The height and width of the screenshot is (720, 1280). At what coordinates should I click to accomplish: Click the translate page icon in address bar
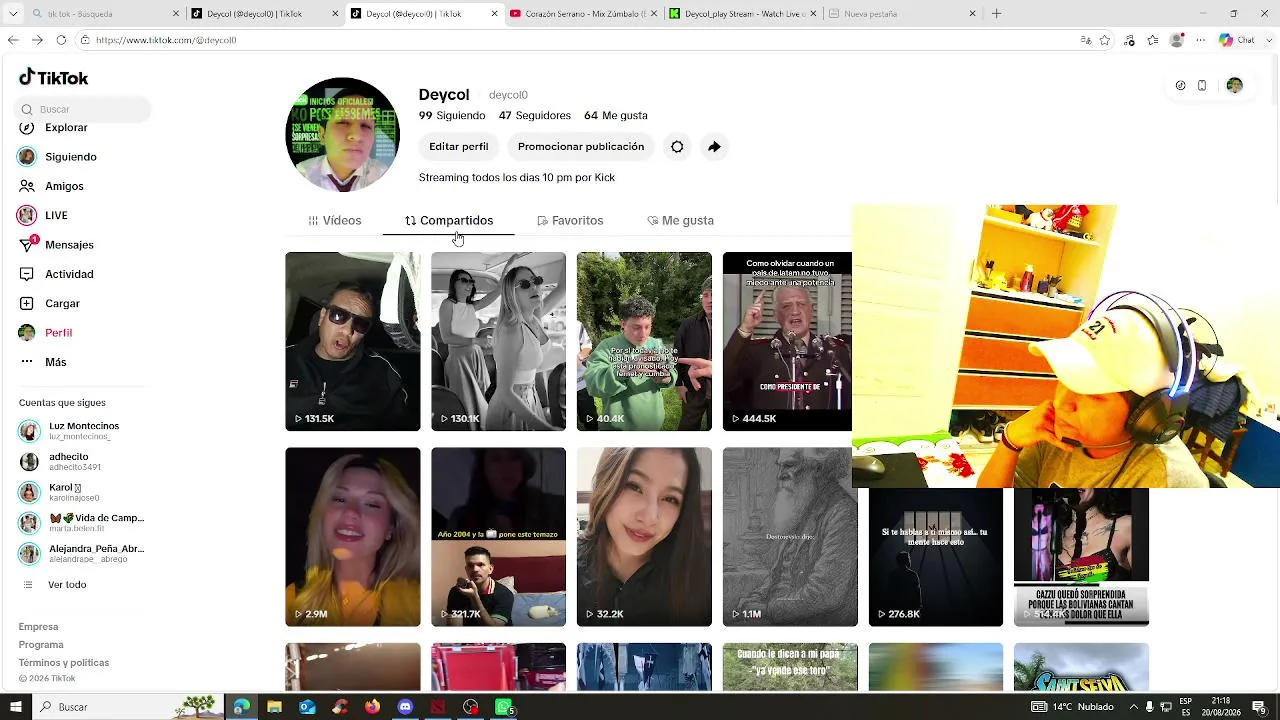click(1086, 40)
